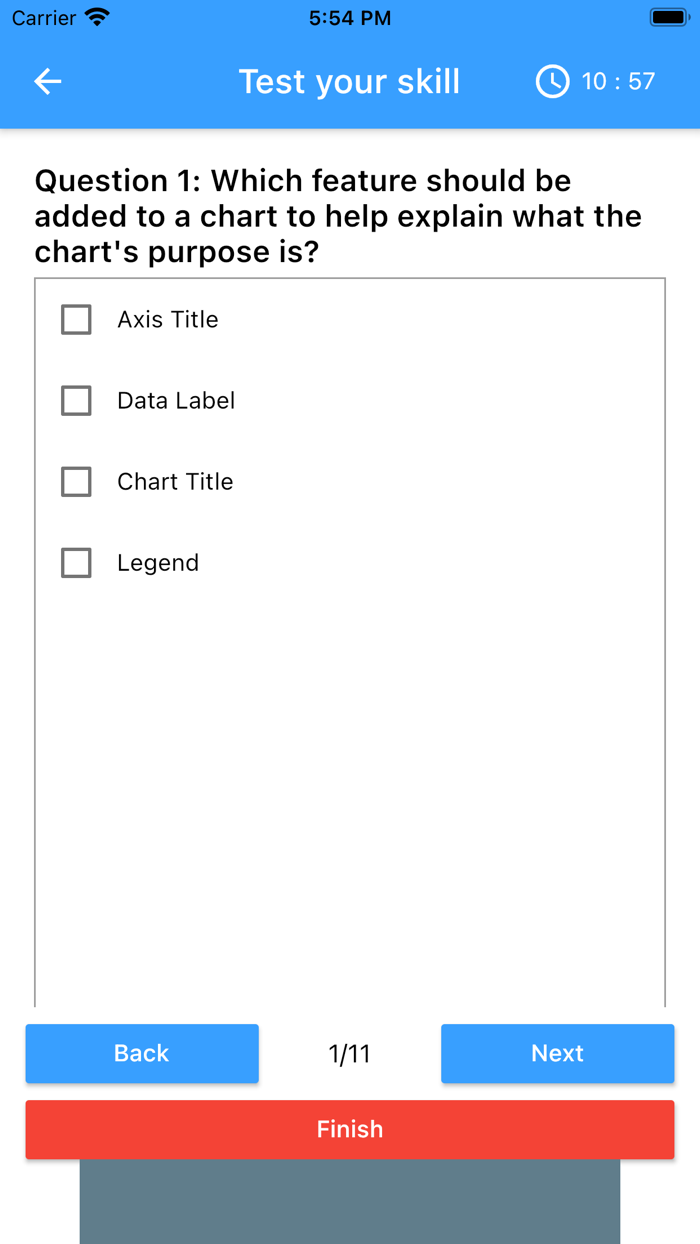The image size is (700, 1244).
Task: Click the clock timer icon
Action: point(551,82)
